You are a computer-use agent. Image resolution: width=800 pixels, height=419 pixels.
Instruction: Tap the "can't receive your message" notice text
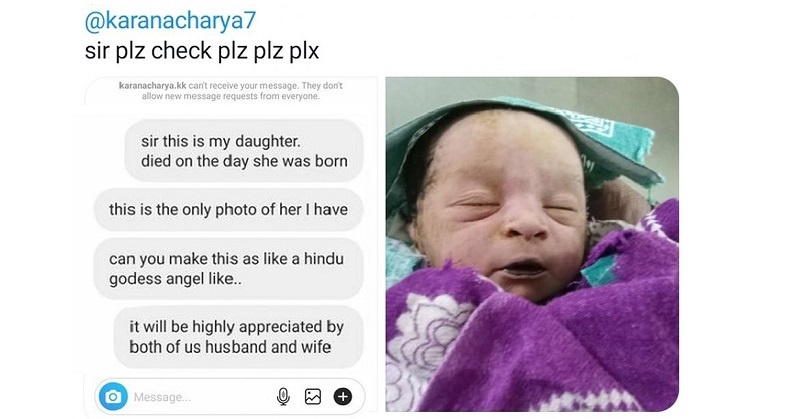[243, 85]
